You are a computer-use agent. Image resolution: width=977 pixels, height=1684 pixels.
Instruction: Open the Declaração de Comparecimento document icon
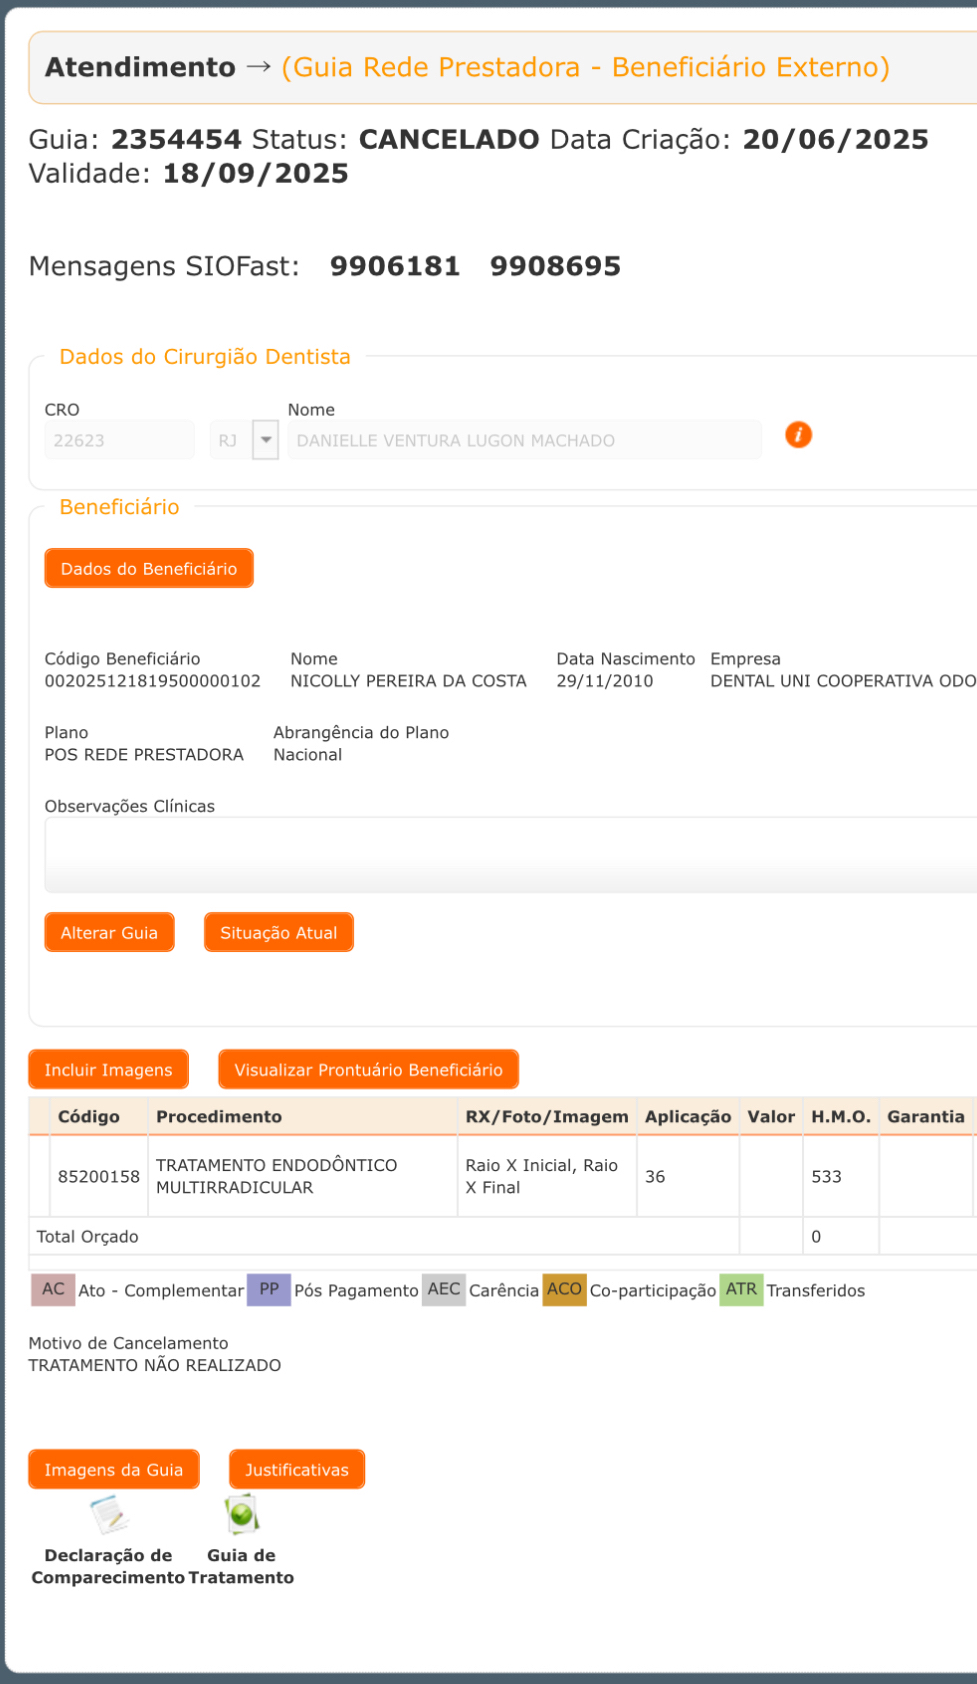coord(109,1516)
